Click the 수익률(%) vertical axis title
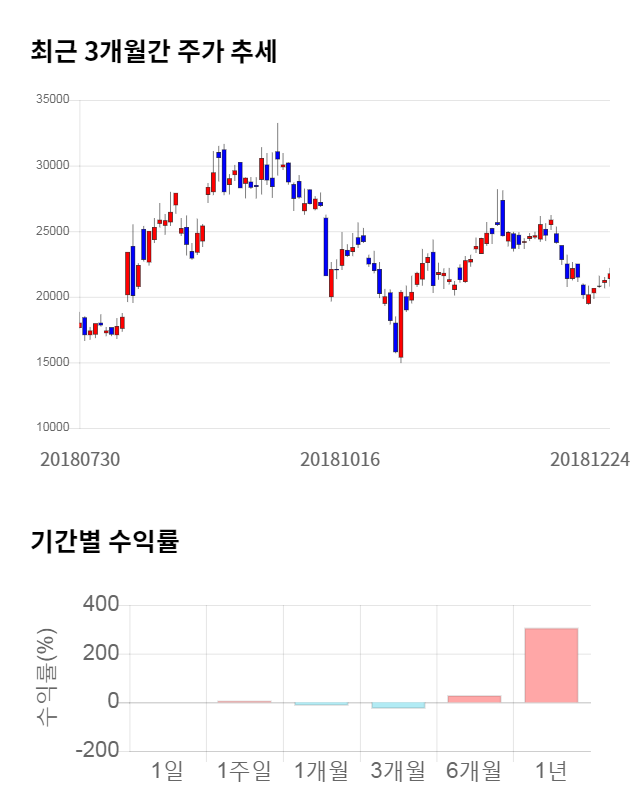This screenshot has width=640, height=810. click(46, 678)
